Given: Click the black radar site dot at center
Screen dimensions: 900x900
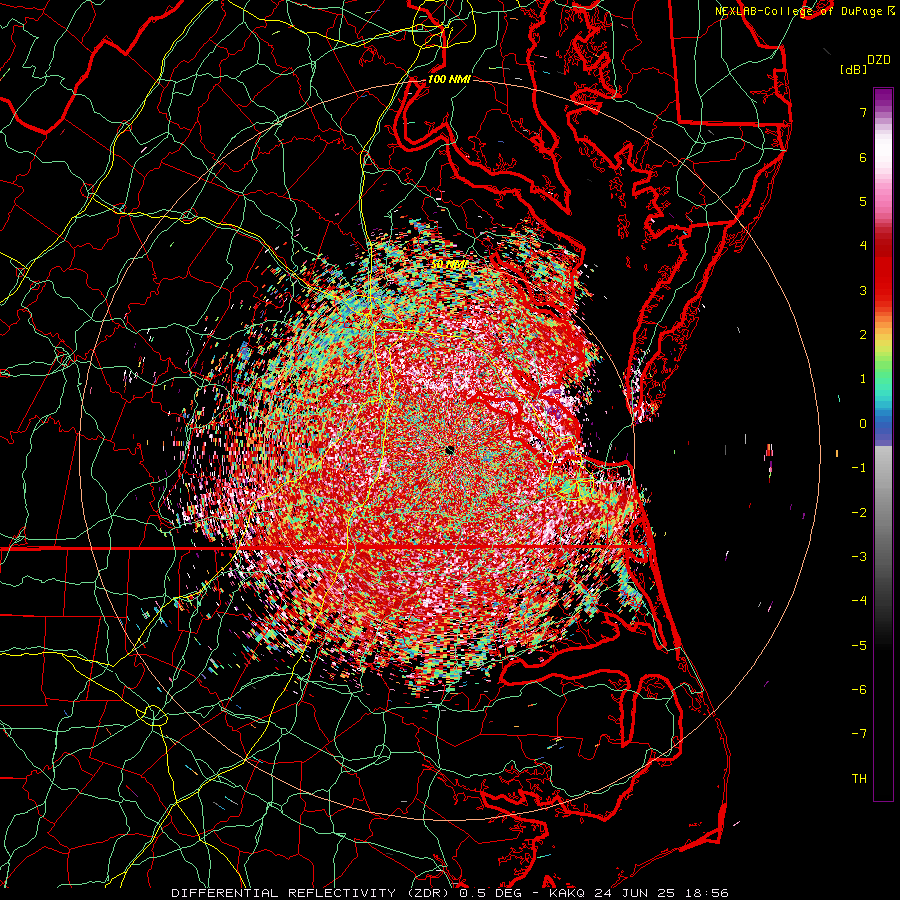Looking at the screenshot, I should click(x=449, y=450).
